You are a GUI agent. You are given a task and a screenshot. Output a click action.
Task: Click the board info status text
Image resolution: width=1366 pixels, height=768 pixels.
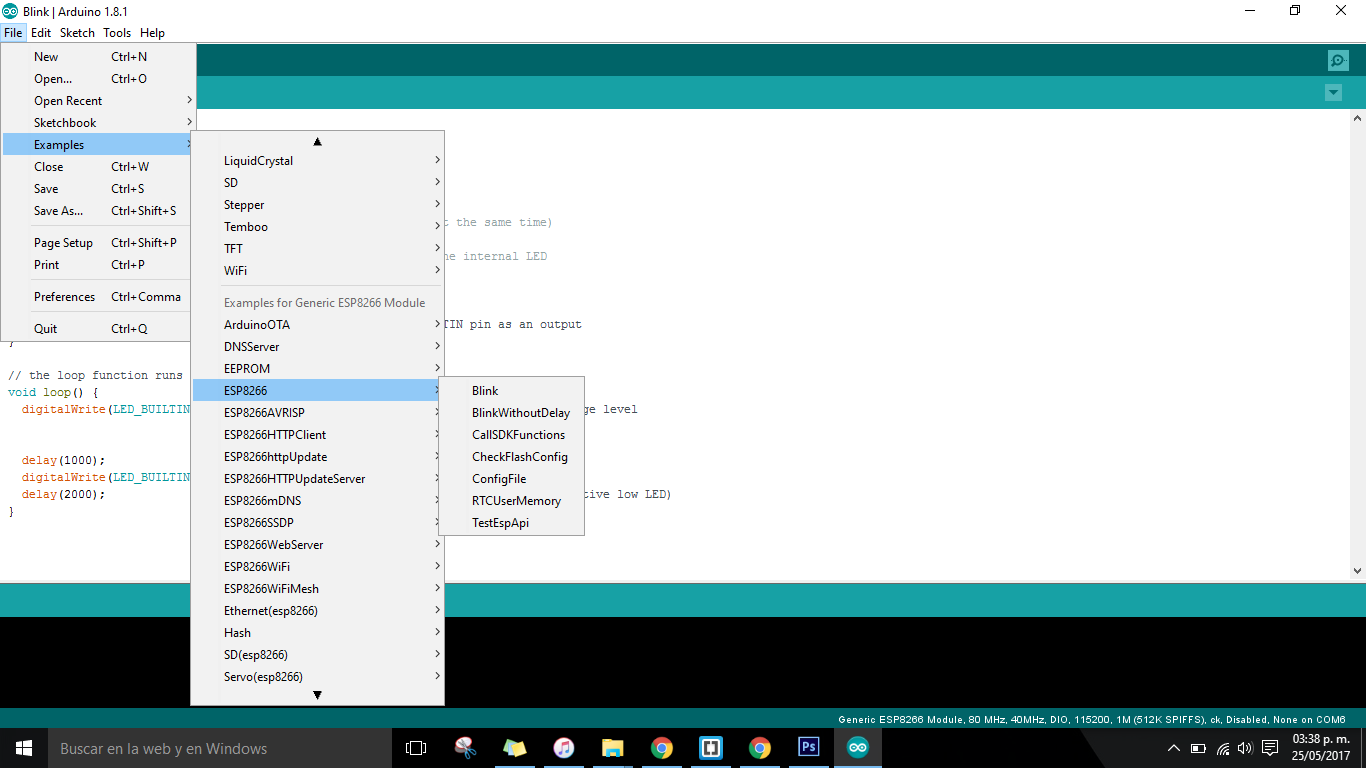(x=1091, y=719)
